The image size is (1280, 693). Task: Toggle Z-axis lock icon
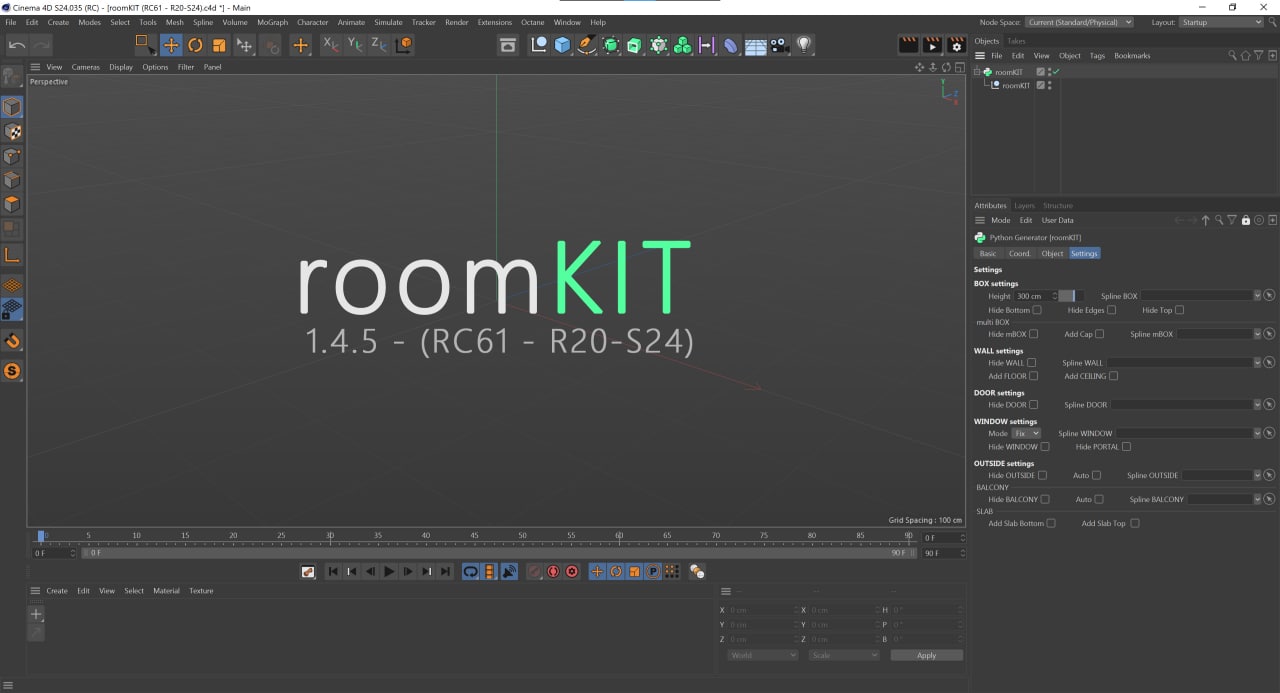(x=379, y=45)
